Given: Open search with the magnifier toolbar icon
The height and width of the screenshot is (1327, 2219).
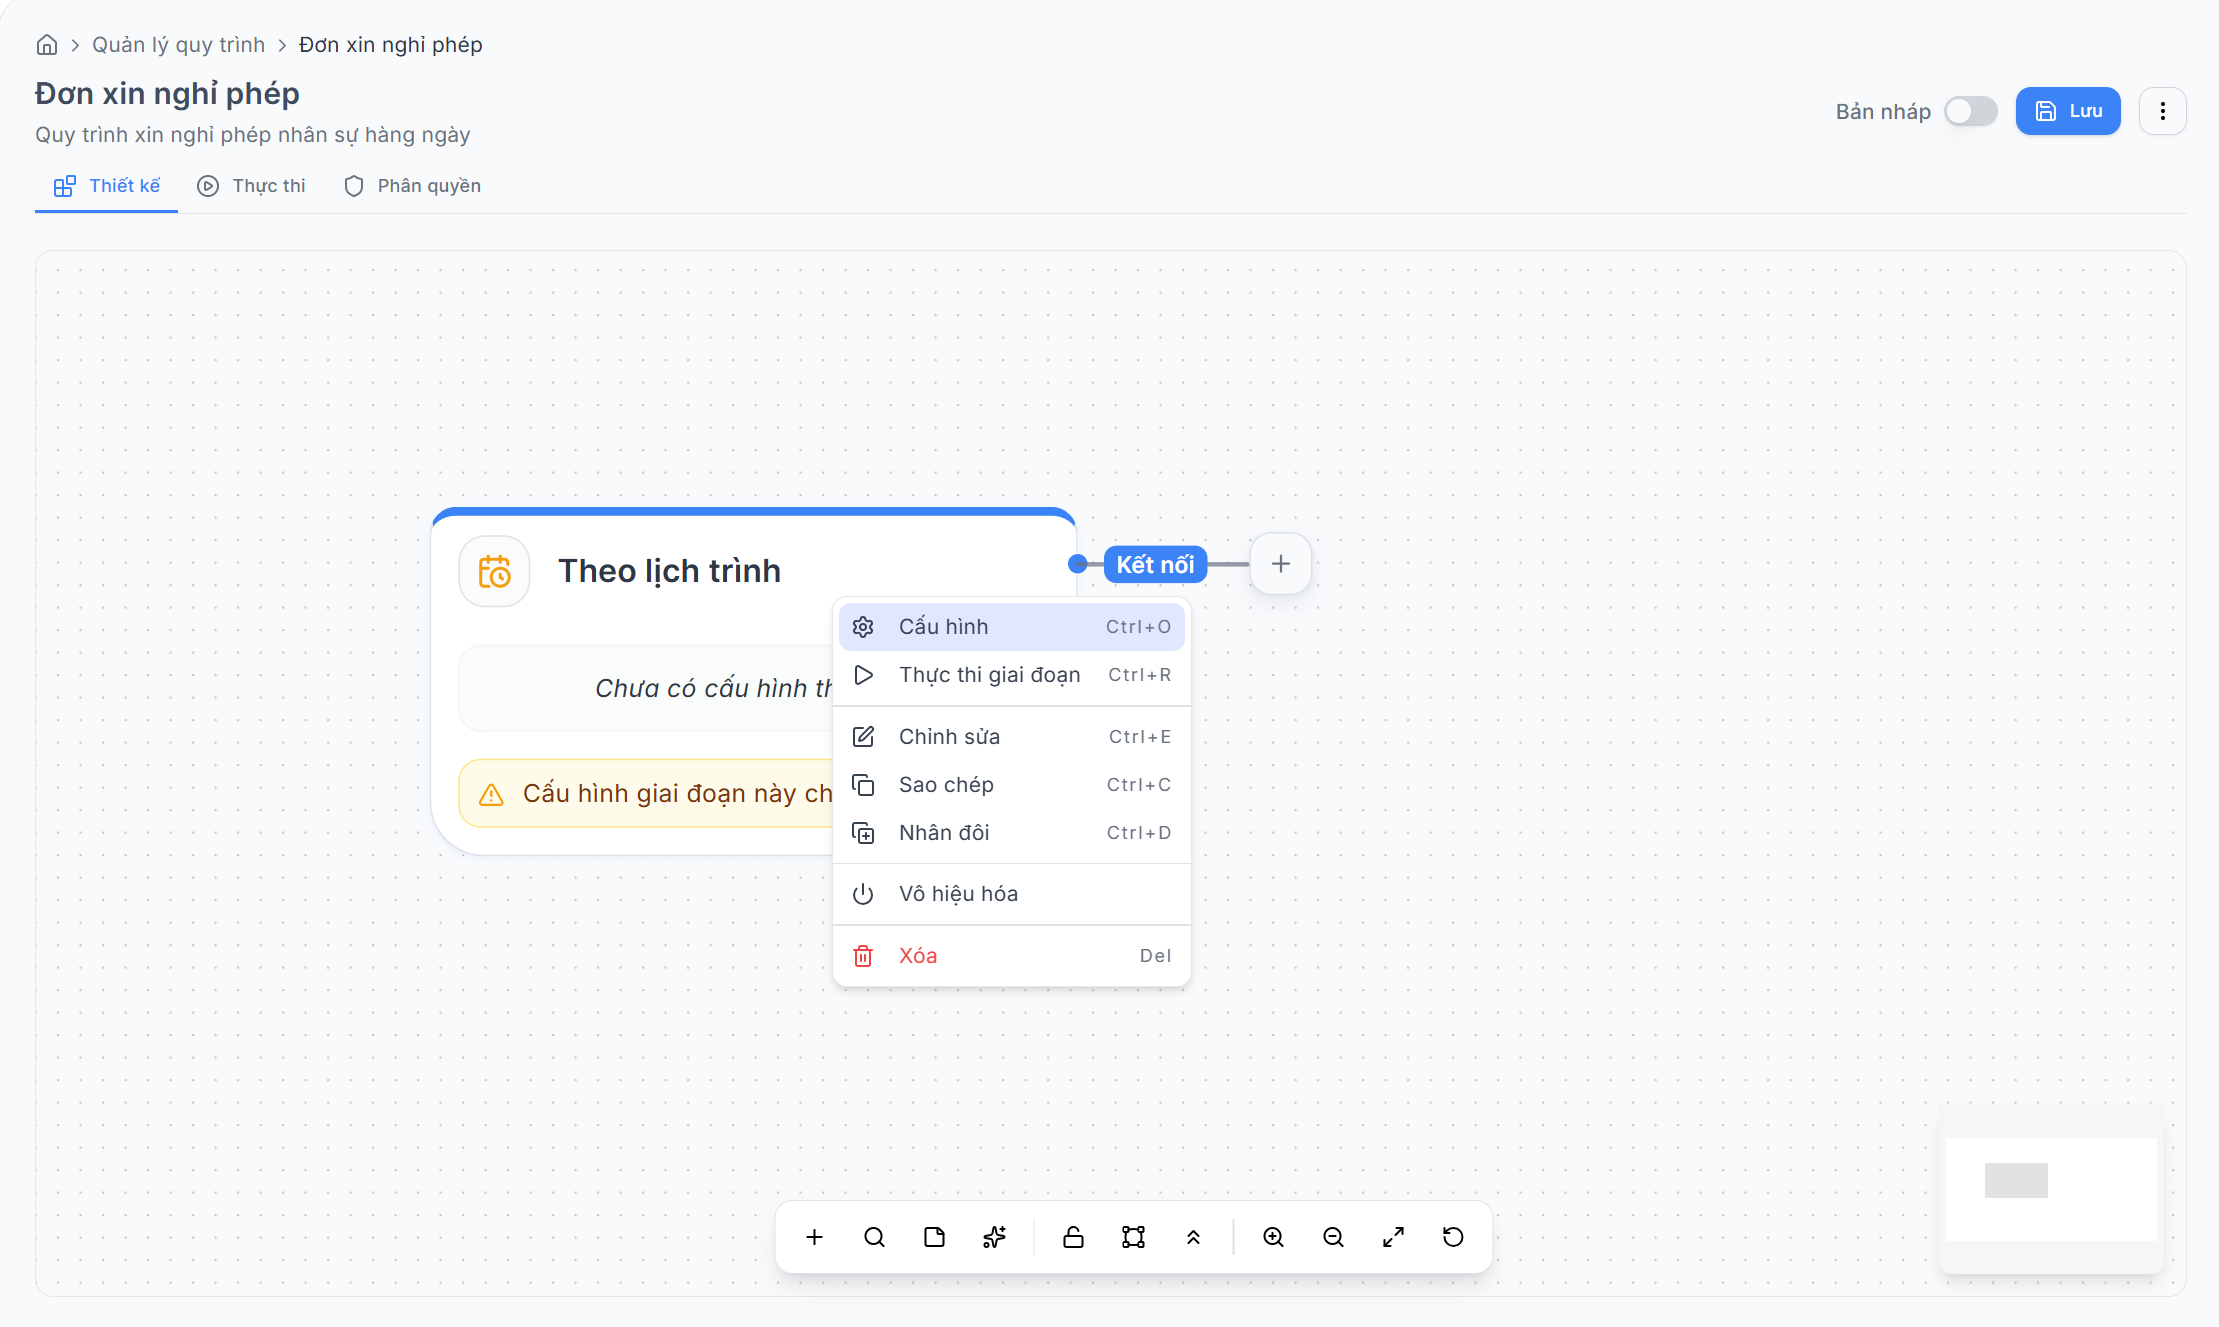Looking at the screenshot, I should pos(874,1237).
